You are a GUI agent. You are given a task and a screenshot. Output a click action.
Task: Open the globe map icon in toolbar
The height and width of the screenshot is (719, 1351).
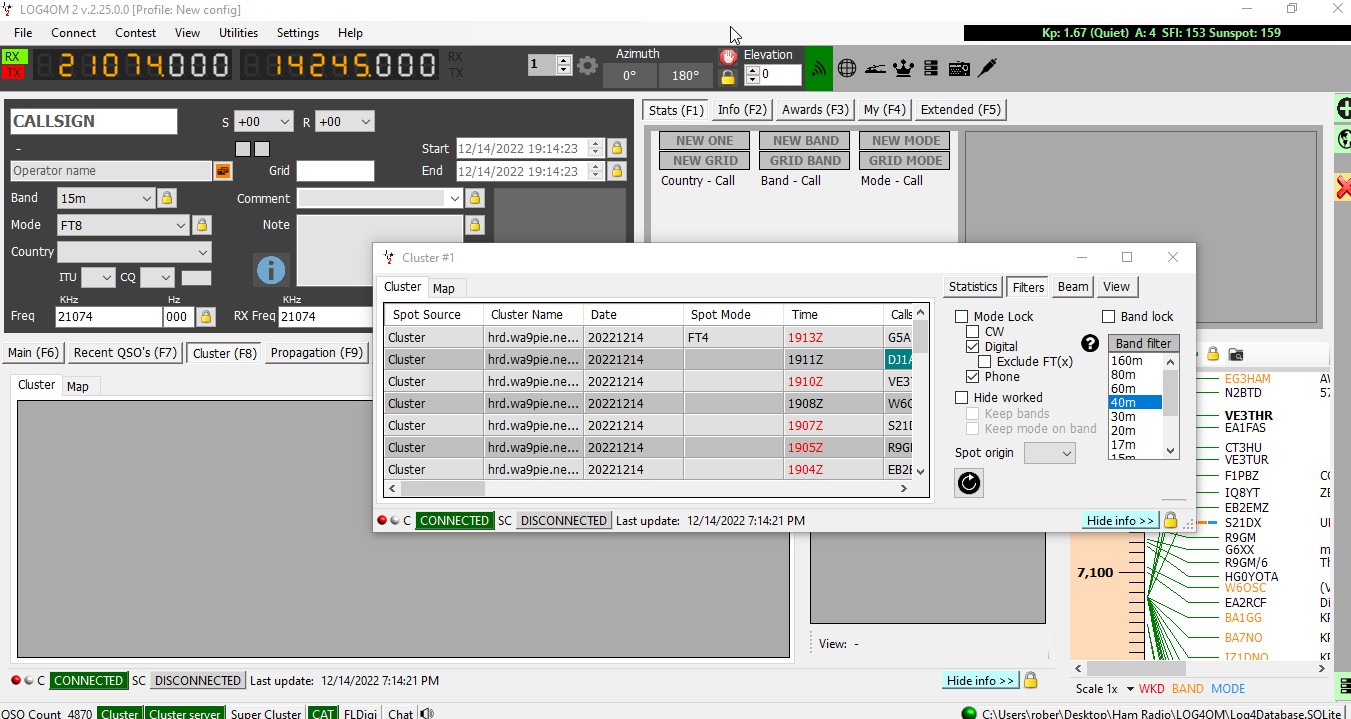click(x=847, y=68)
